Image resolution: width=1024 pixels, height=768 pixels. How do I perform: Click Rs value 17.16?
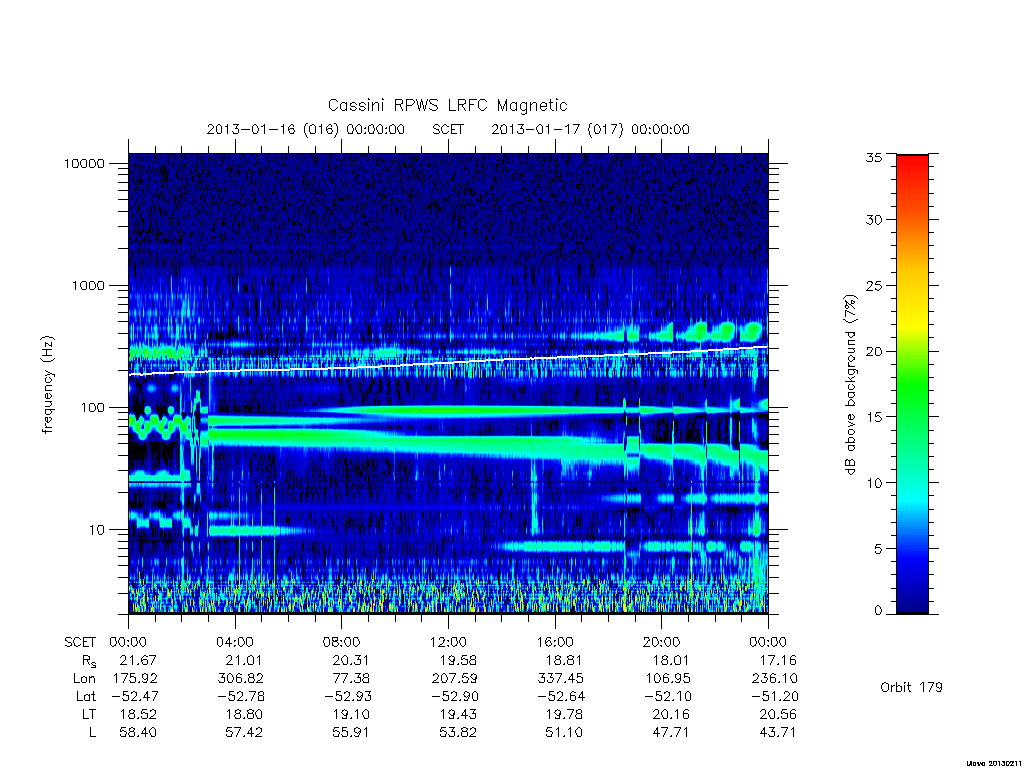[x=778, y=660]
